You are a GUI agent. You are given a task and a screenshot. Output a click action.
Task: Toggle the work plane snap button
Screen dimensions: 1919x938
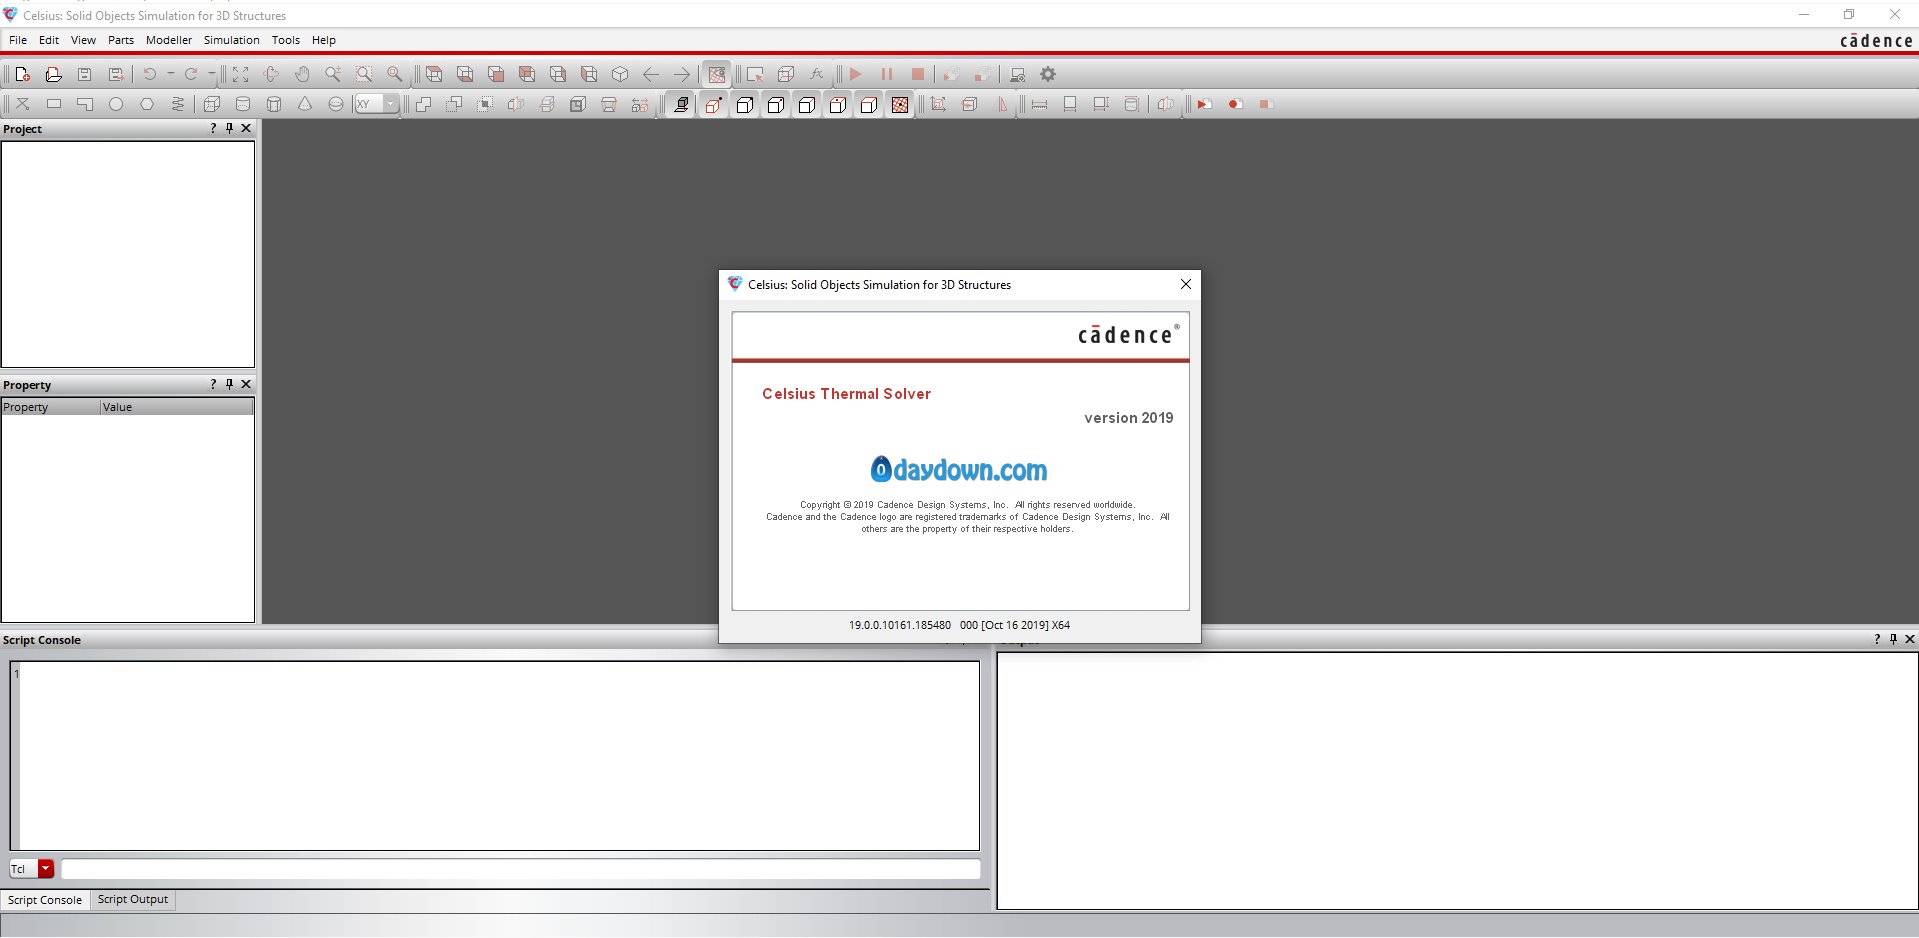682,104
